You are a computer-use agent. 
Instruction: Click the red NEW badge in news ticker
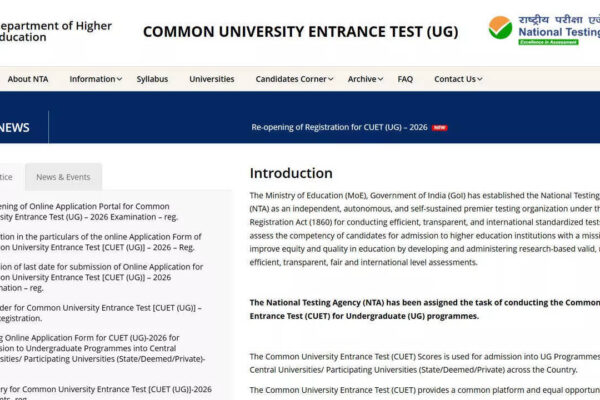tap(439, 128)
